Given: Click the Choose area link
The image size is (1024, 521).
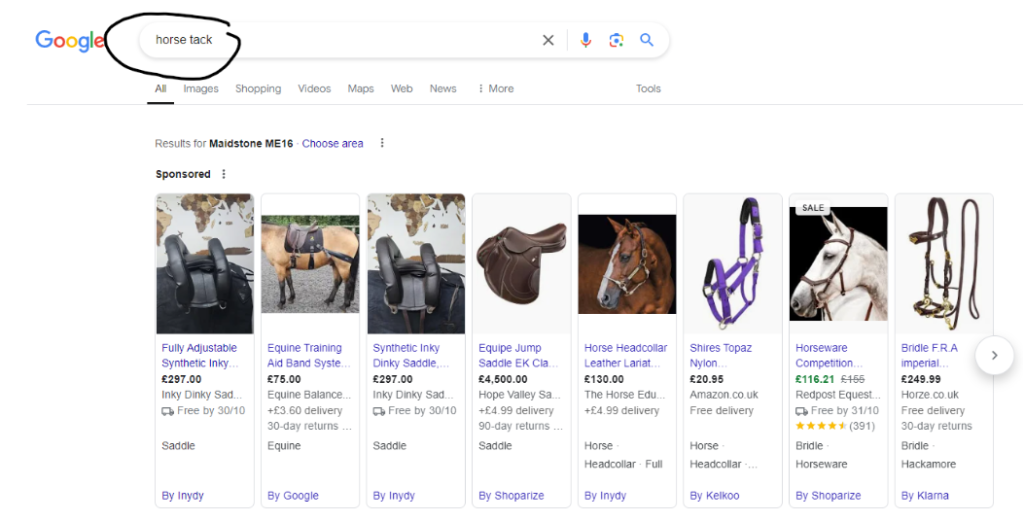Looking at the screenshot, I should point(332,143).
